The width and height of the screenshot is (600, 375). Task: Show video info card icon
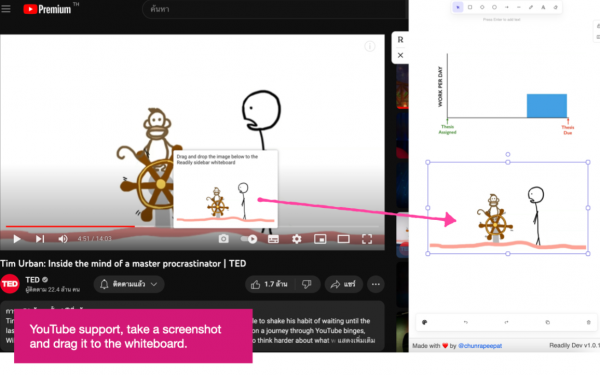[x=370, y=46]
